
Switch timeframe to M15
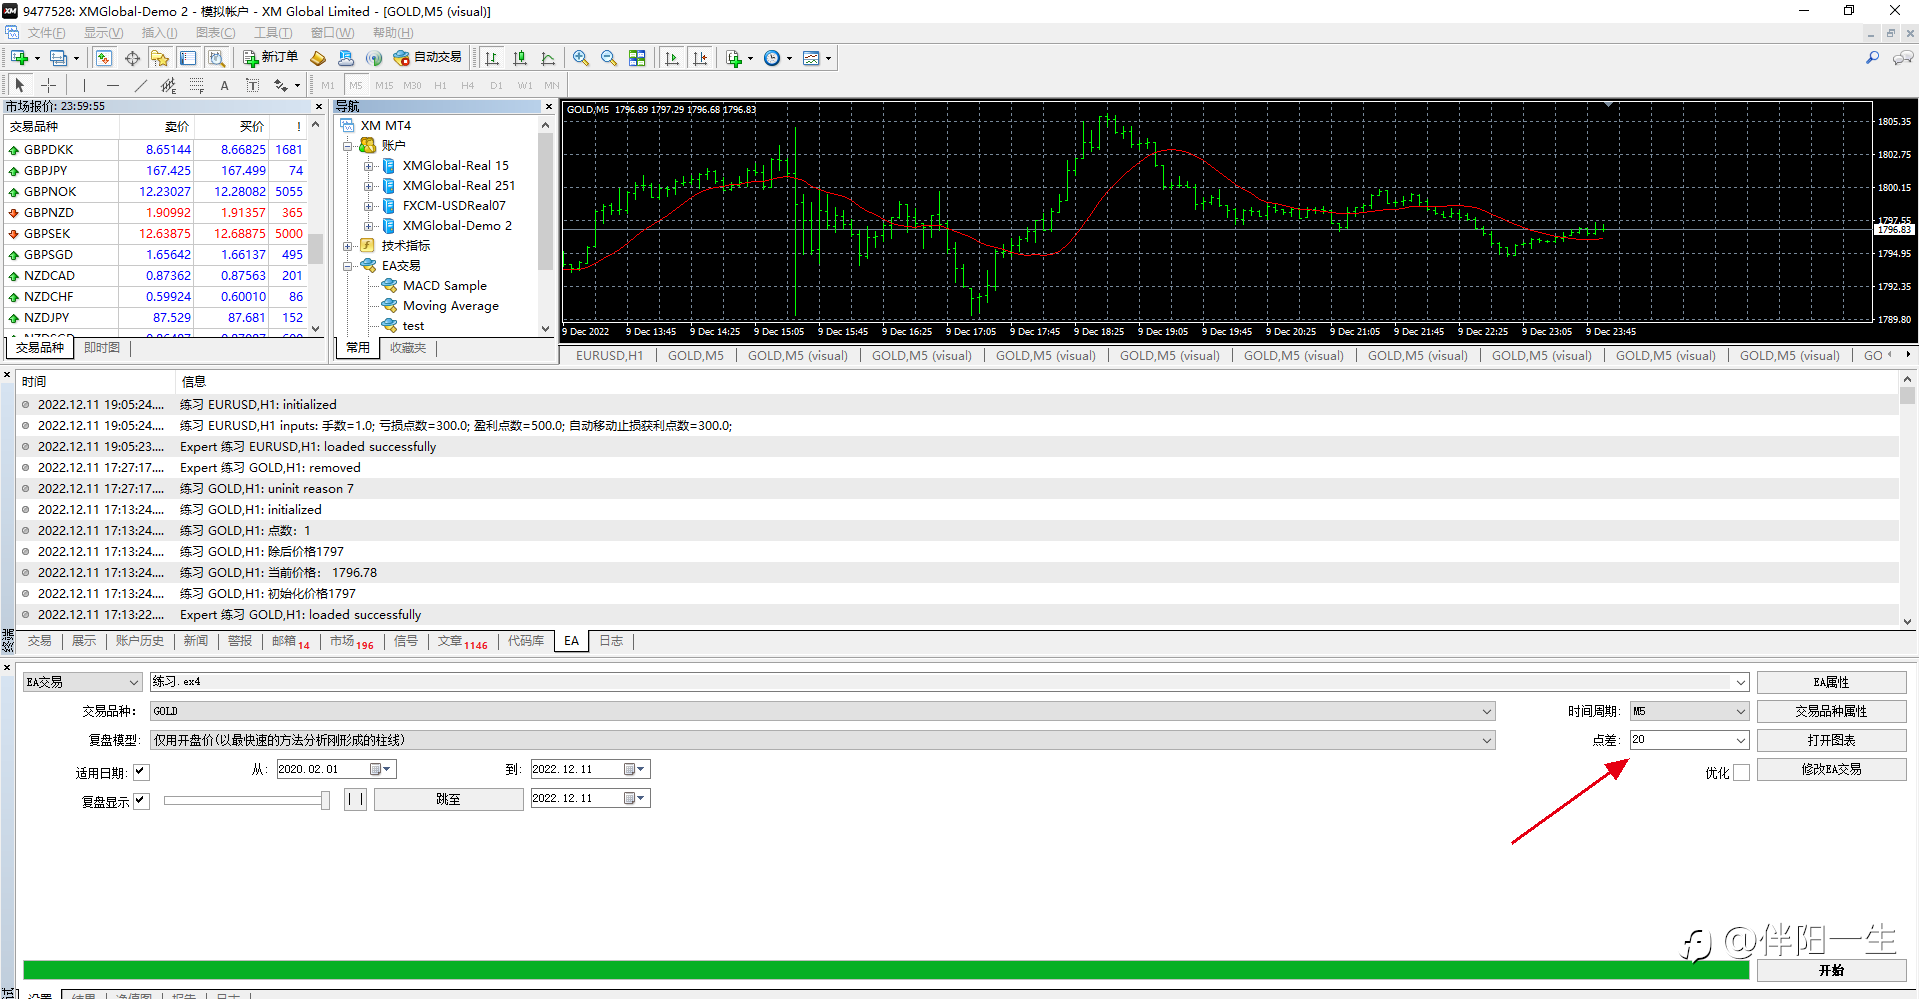click(384, 85)
